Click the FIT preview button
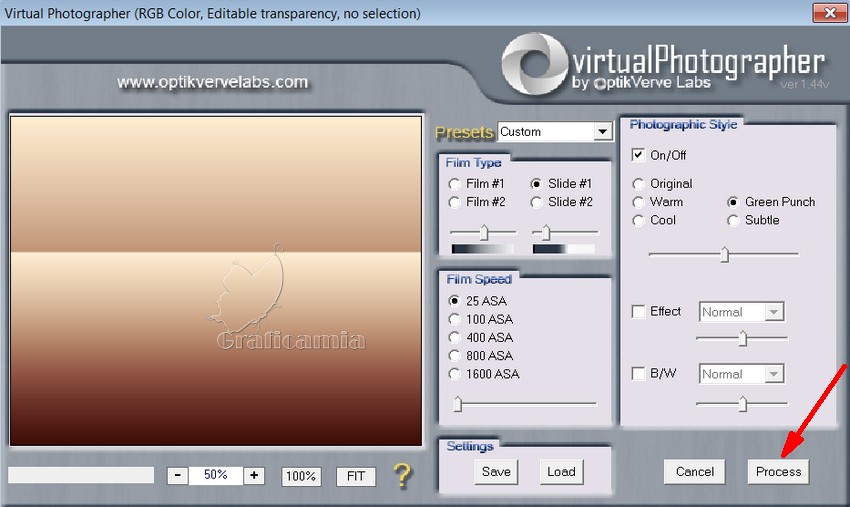Image resolution: width=850 pixels, height=507 pixels. point(356,476)
